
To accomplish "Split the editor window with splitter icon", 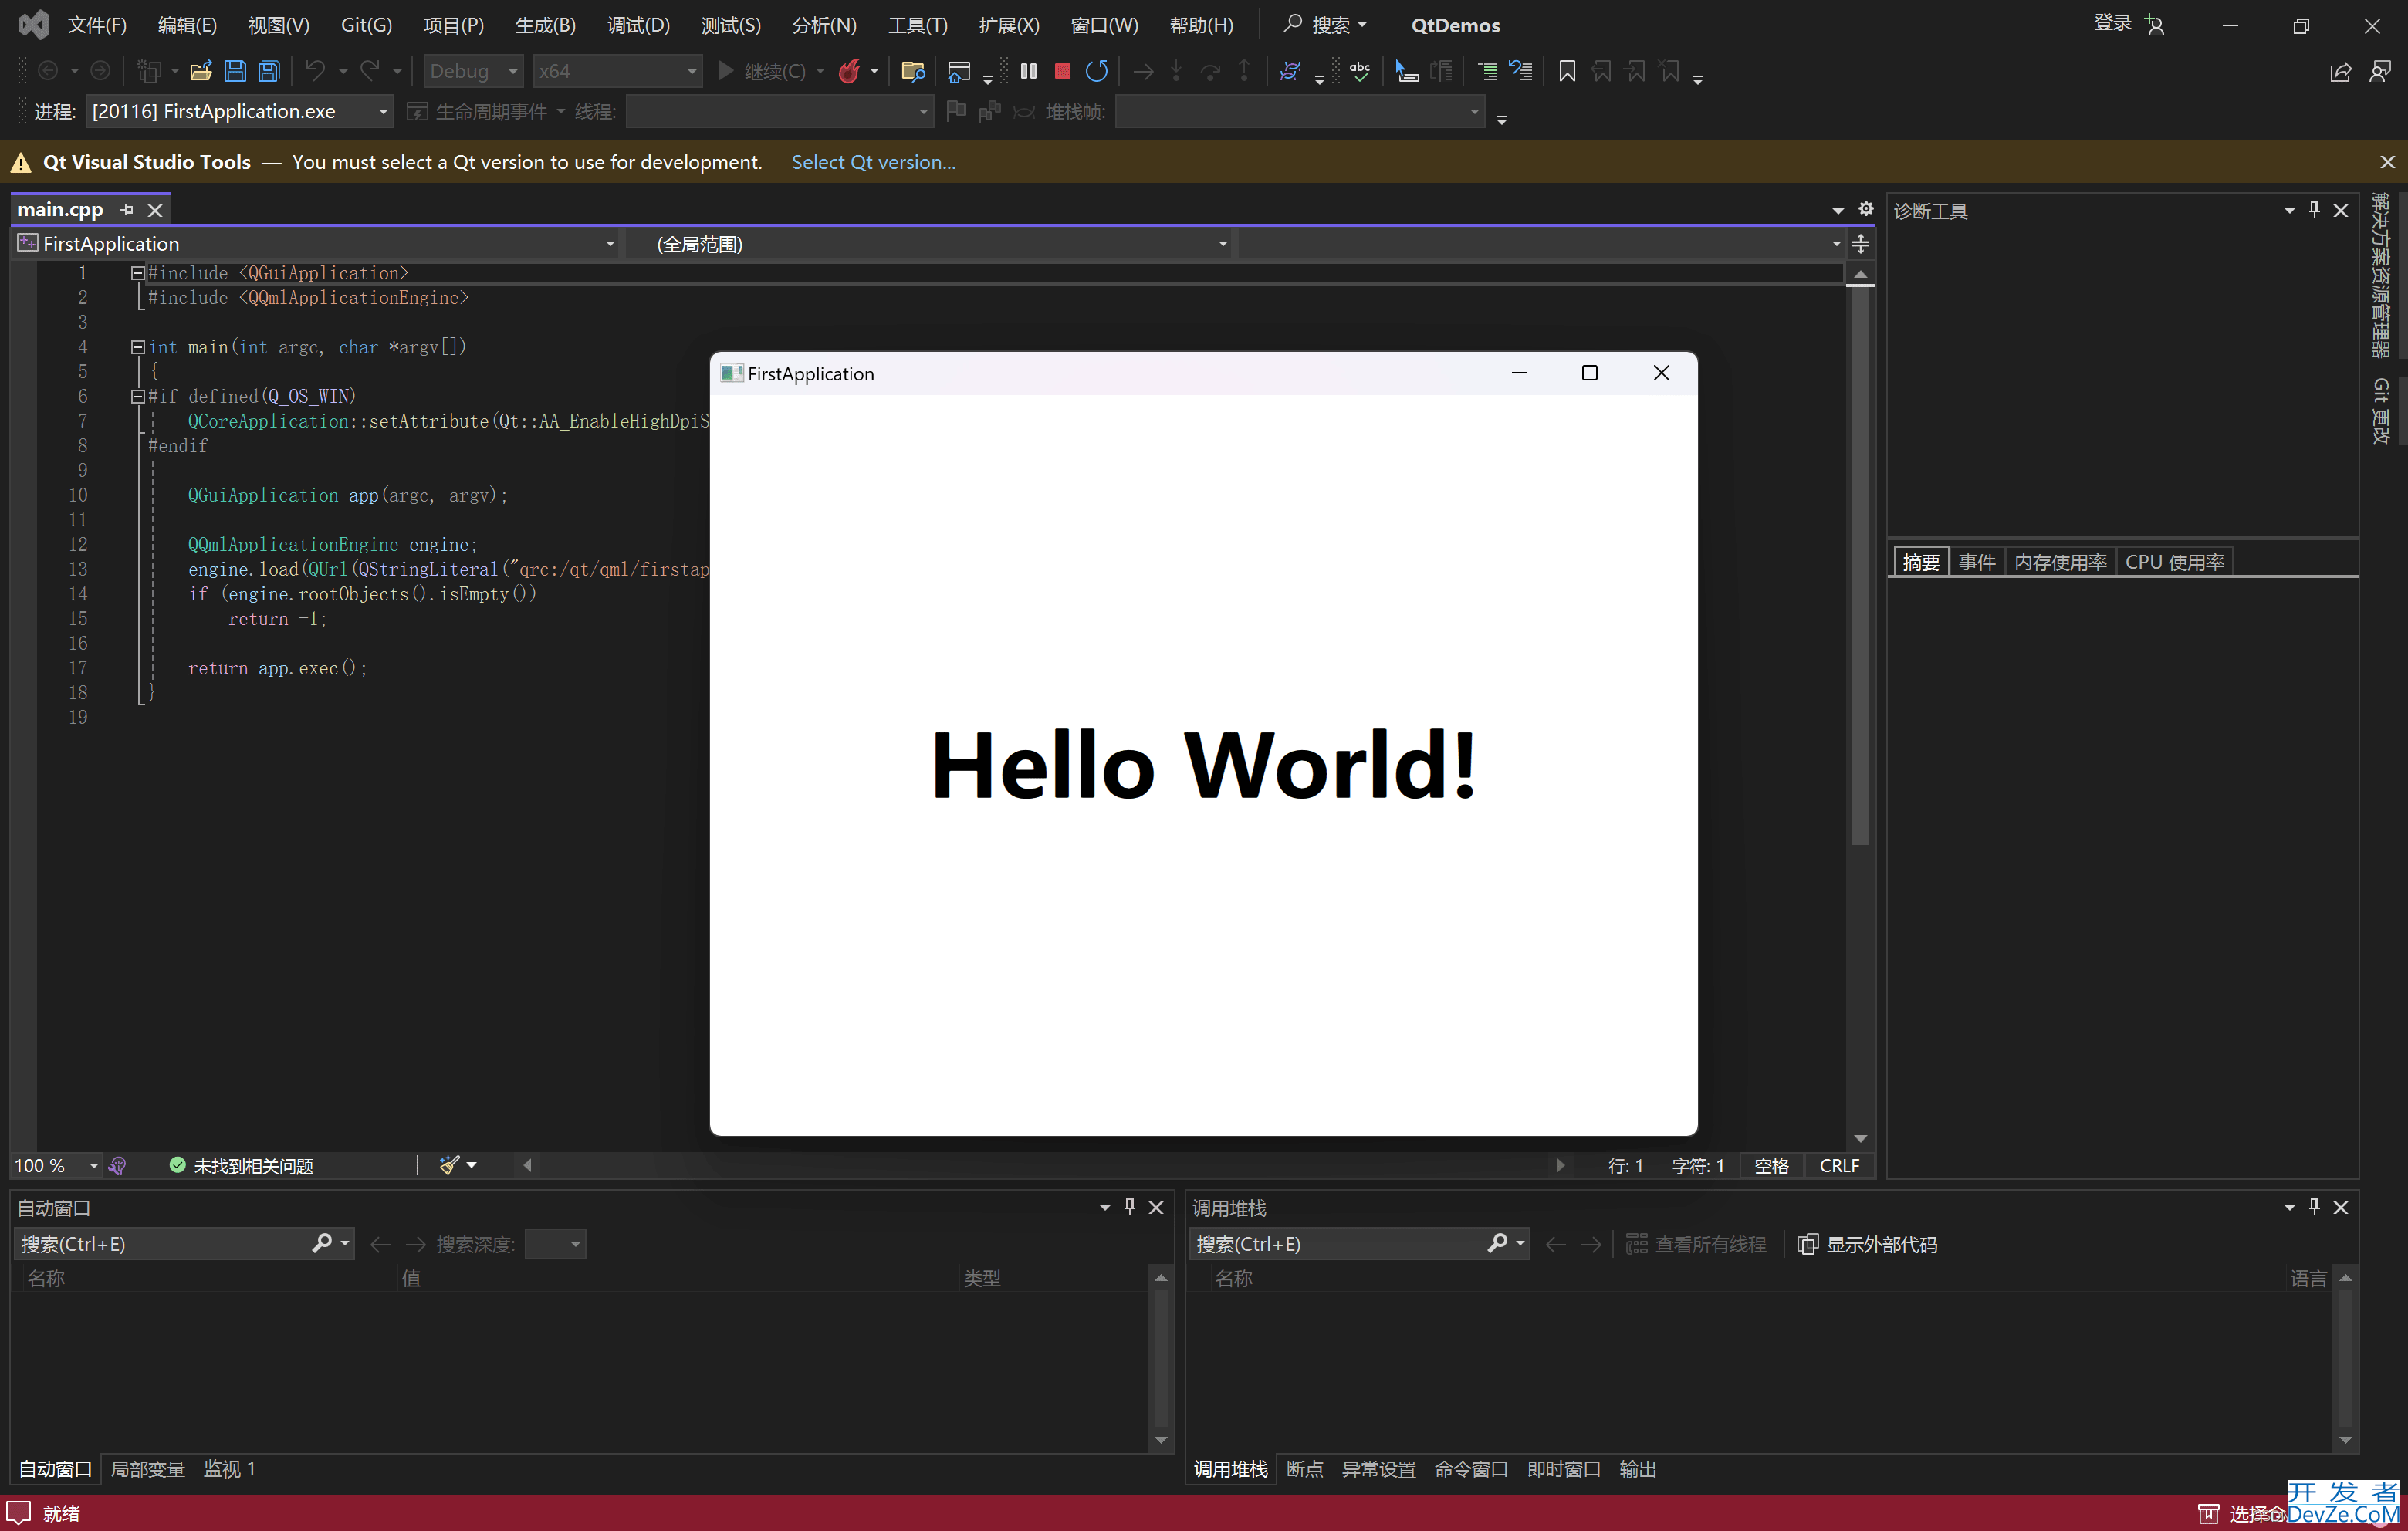I will click(x=1860, y=244).
